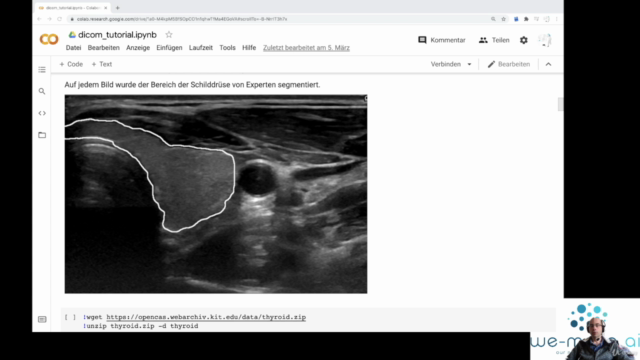Click the browser zoom magnifier icon
The height and width of the screenshot is (360, 640).
[493, 19]
